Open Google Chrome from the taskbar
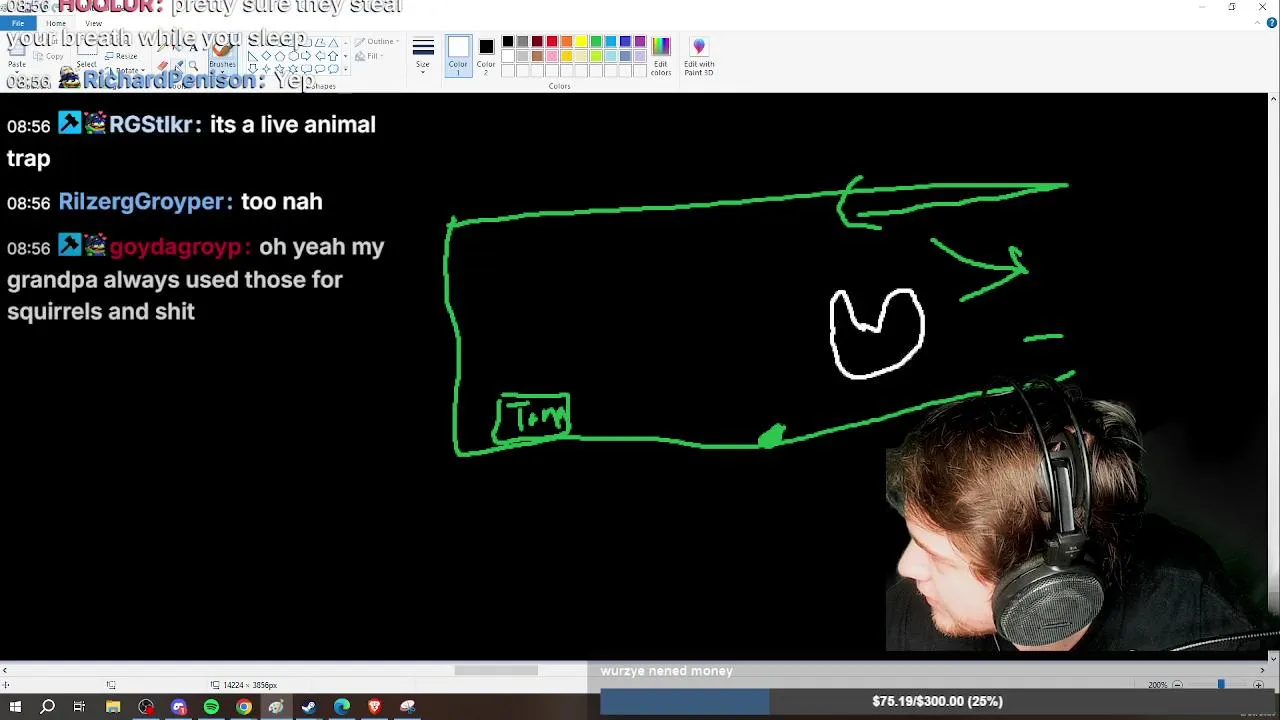This screenshot has height=720, width=1280. pos(244,707)
